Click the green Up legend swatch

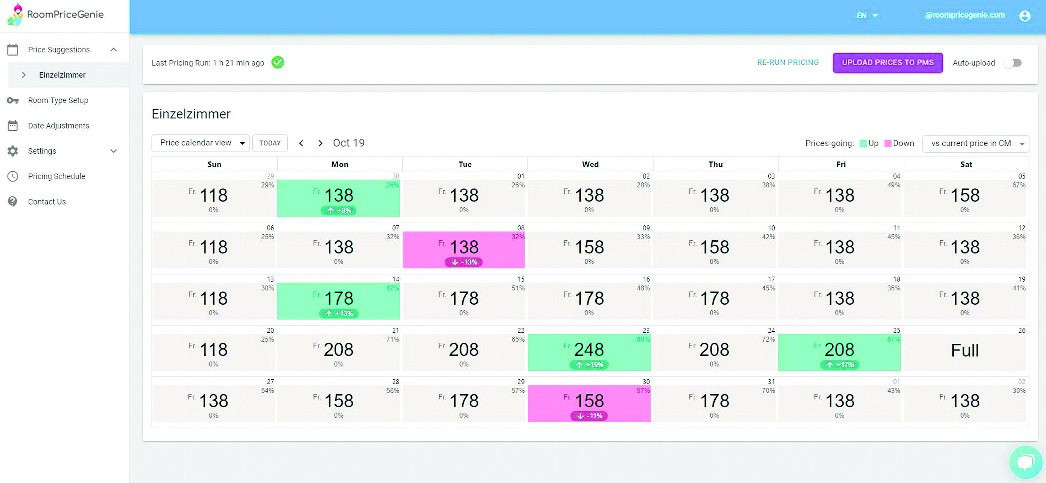862,143
